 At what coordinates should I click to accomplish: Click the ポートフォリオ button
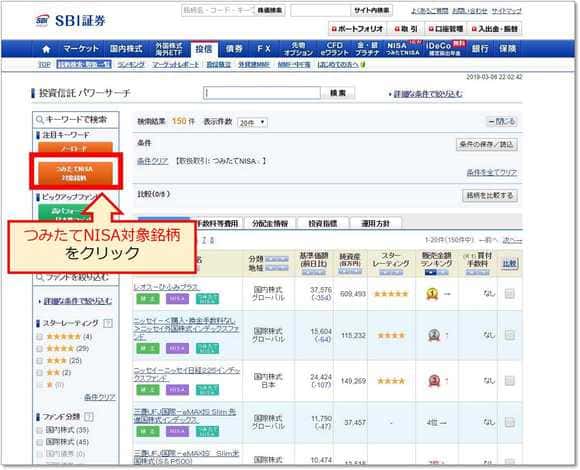357,29
